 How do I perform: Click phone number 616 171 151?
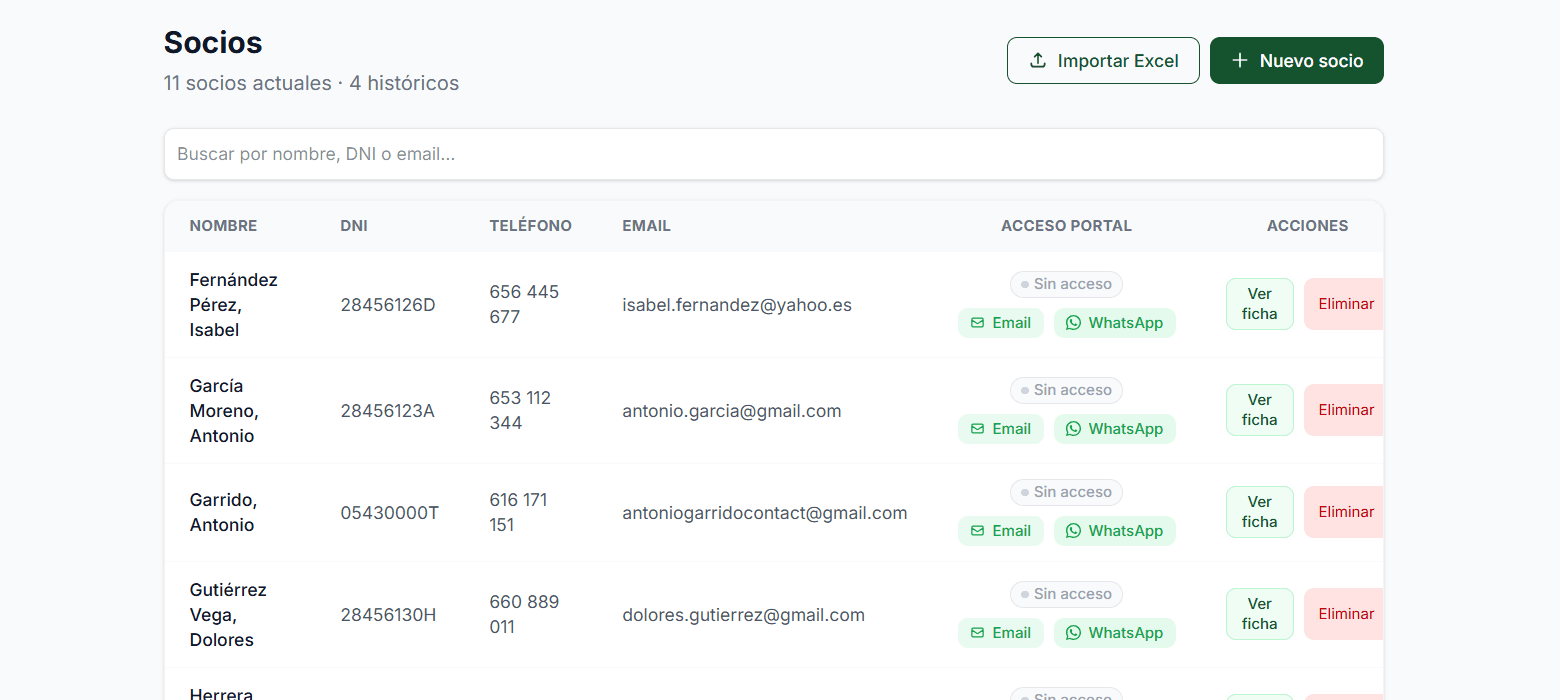coord(518,513)
